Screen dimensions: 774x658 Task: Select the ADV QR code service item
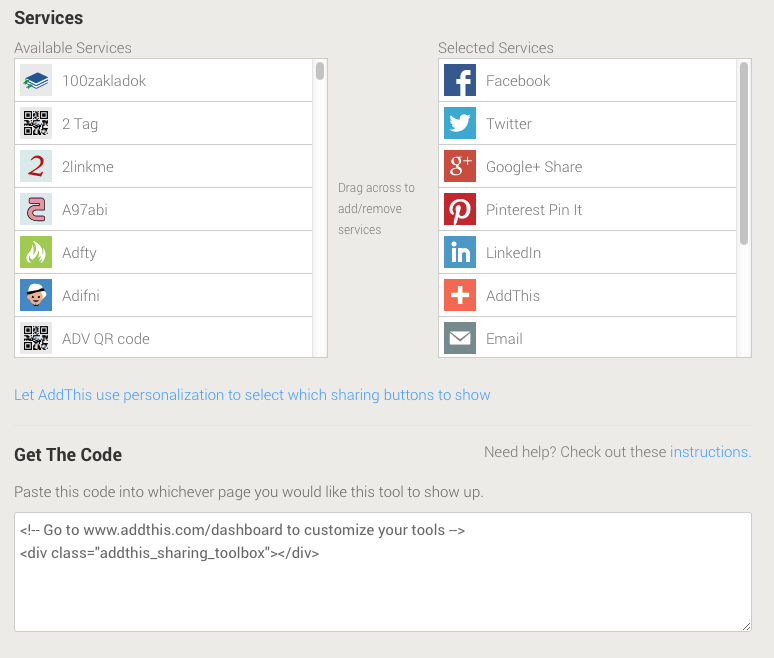(163, 337)
